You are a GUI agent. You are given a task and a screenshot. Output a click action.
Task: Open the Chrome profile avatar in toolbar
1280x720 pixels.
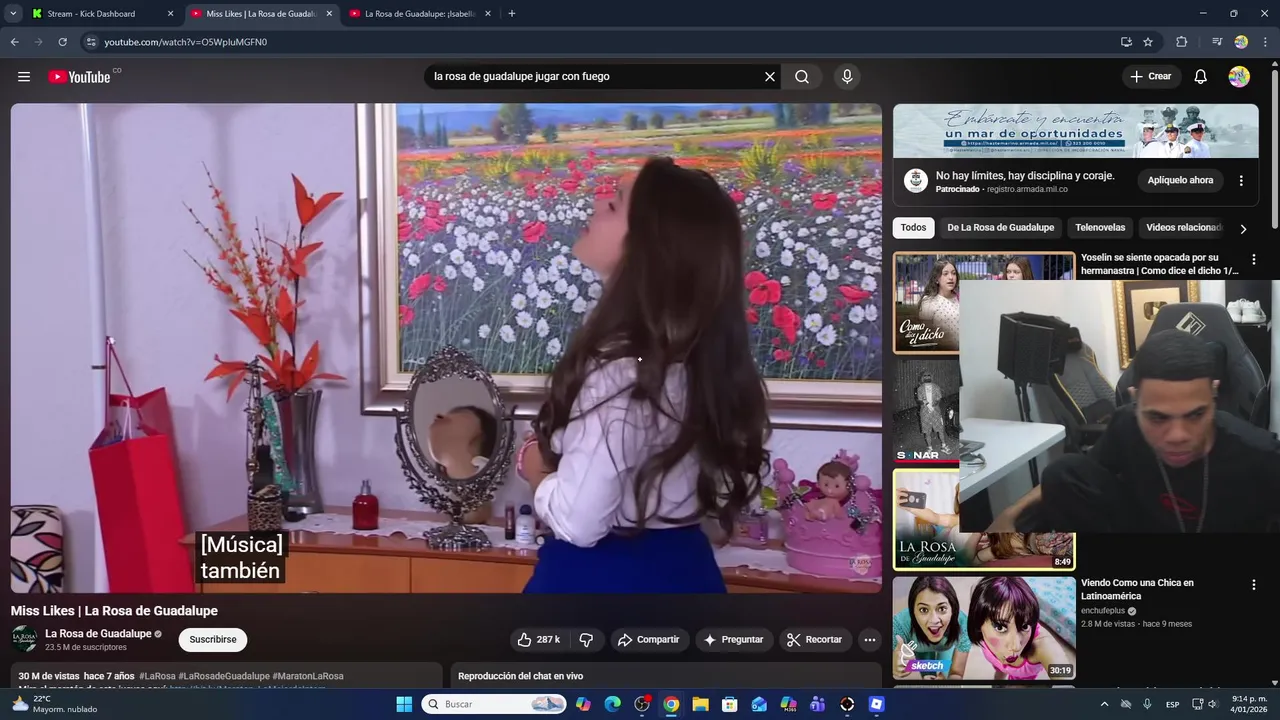[1241, 42]
